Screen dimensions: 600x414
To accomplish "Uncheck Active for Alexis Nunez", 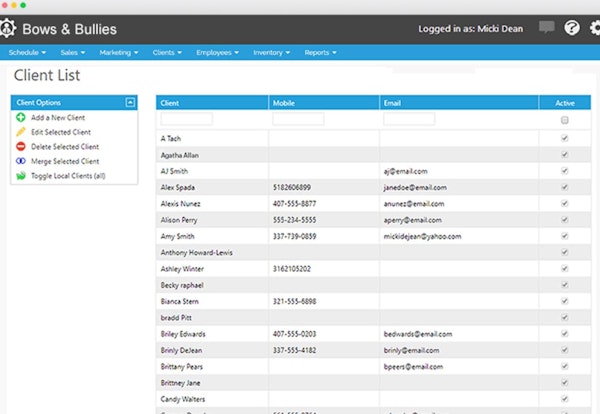I will [564, 203].
